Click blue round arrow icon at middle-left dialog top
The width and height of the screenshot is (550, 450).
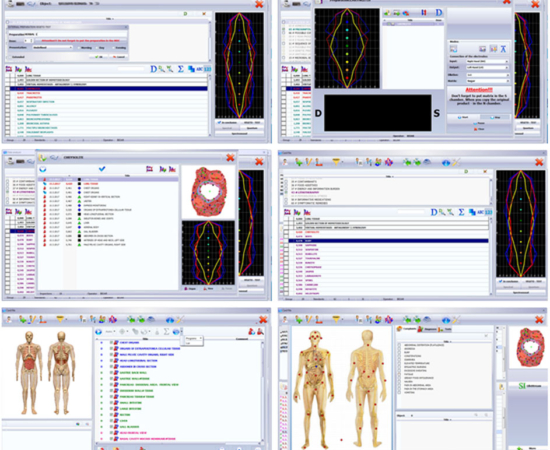(43, 169)
